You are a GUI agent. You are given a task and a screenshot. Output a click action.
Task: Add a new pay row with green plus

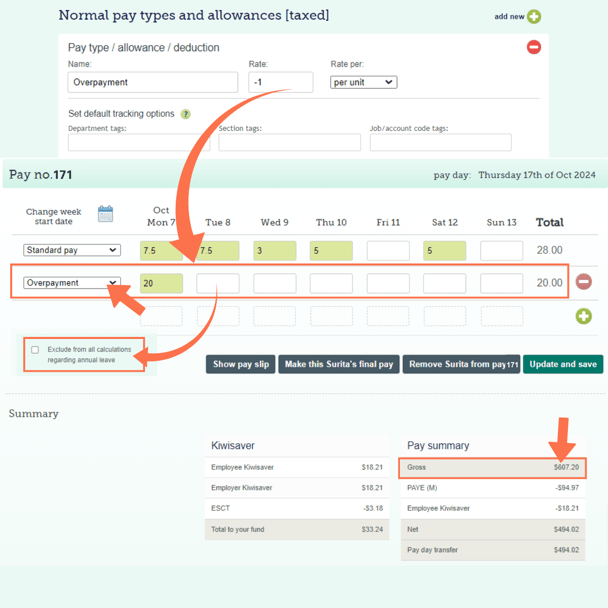pos(583,316)
